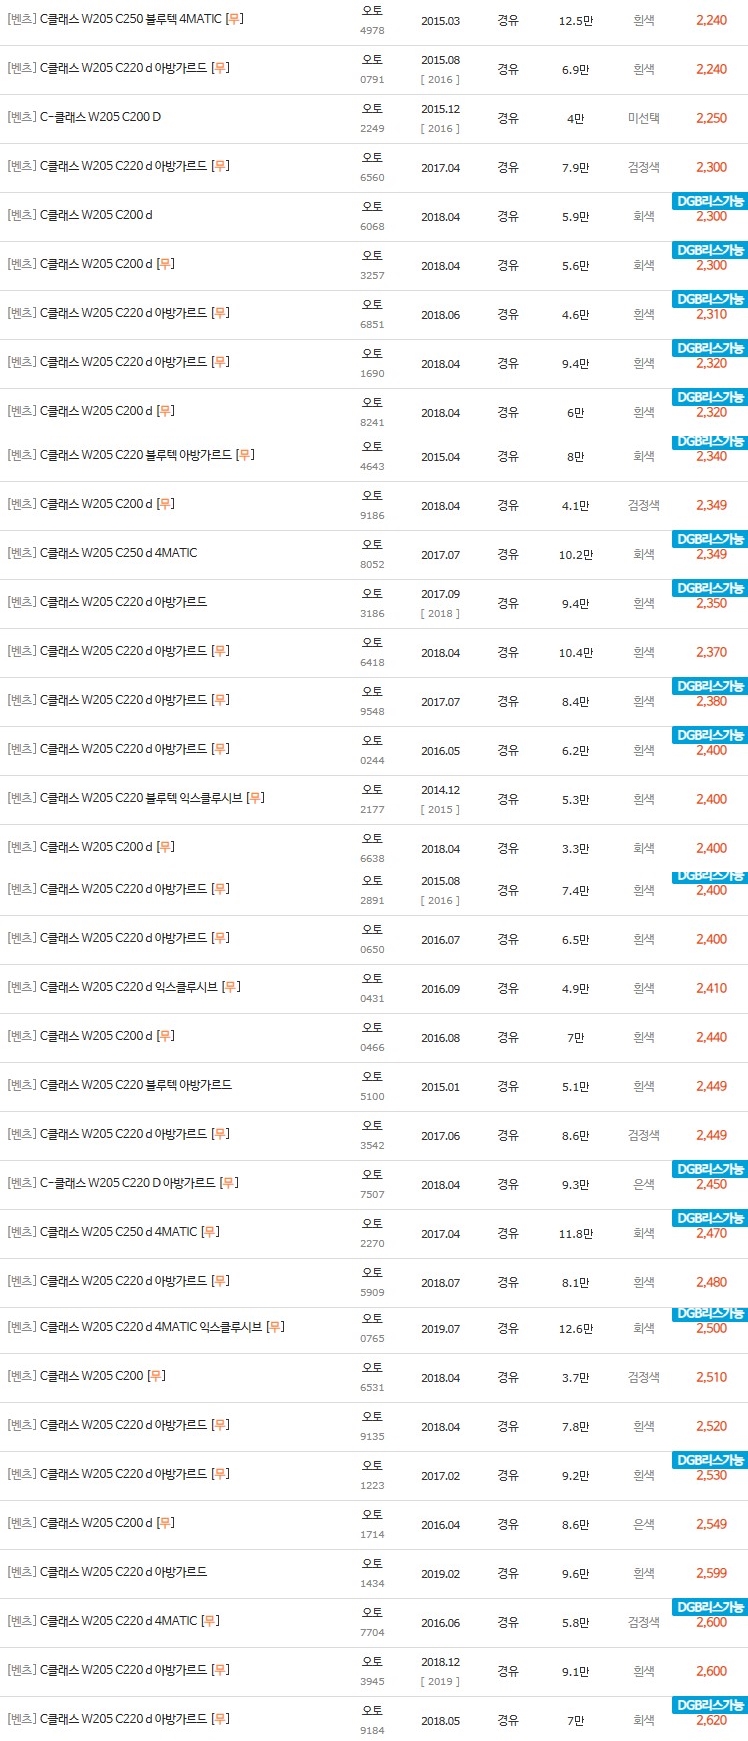Viewport: 748px width, 1741px height.
Task: Click DGB리스가능 badge on plate 8241 row
Action: pos(710,397)
